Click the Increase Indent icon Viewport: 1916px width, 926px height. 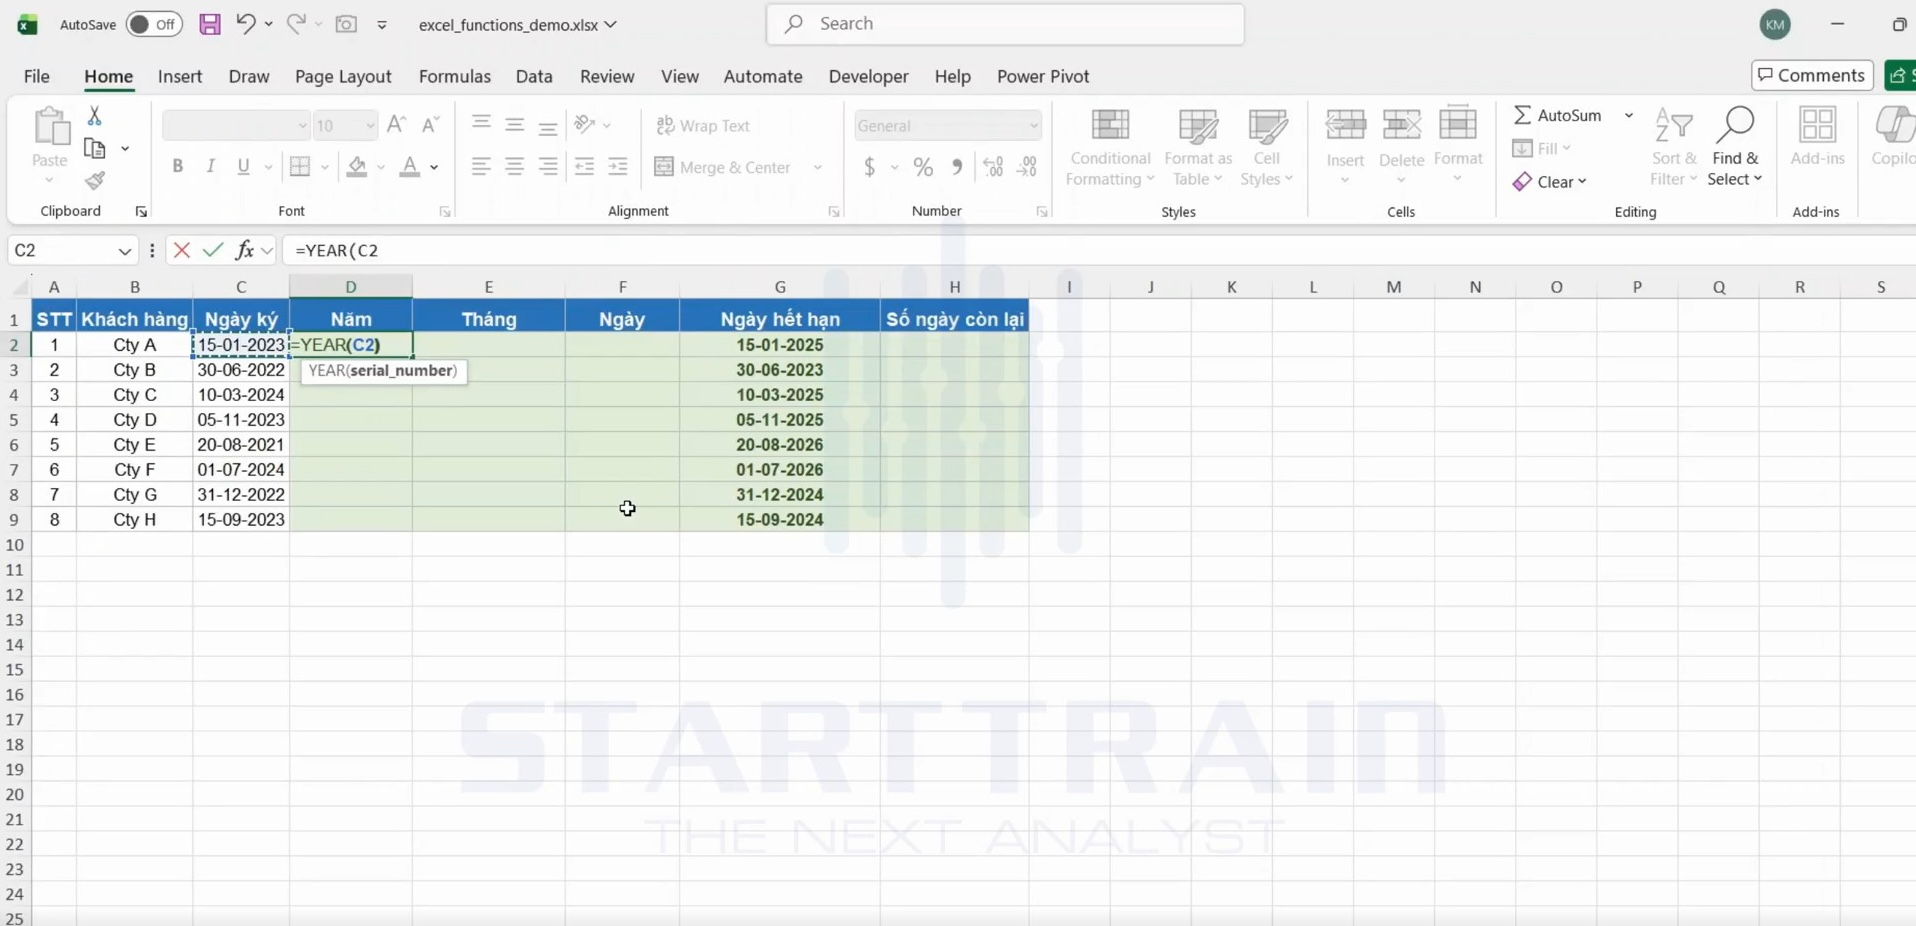point(619,167)
